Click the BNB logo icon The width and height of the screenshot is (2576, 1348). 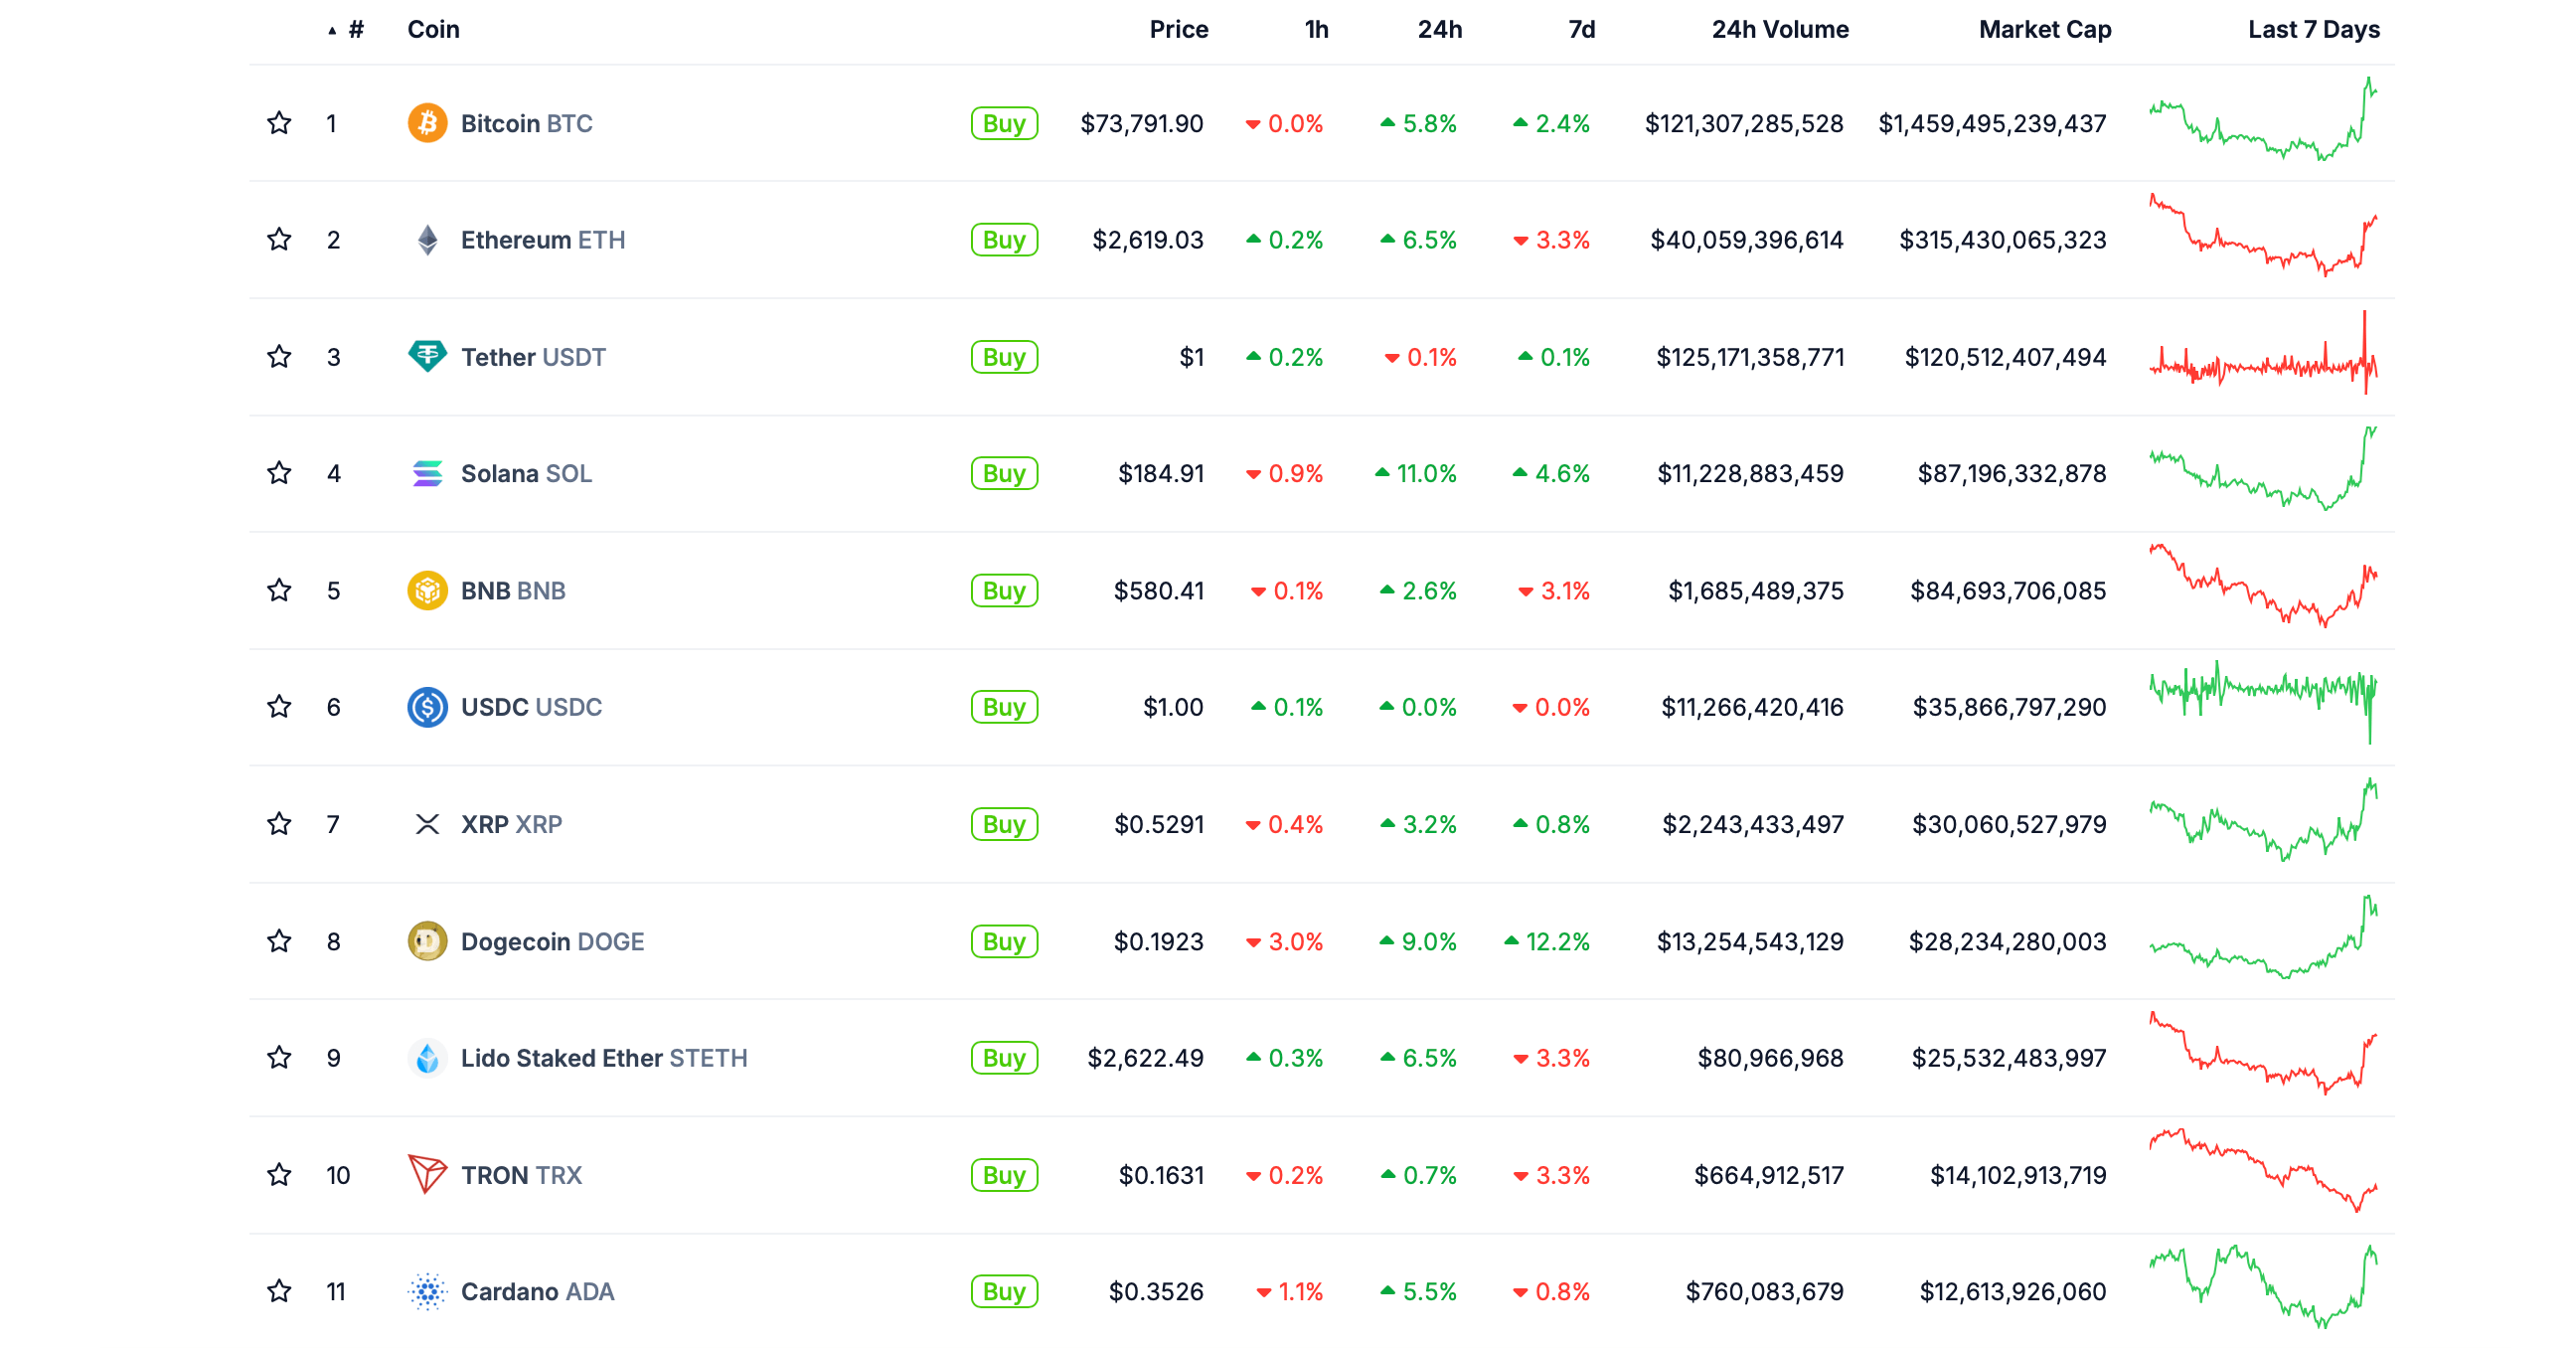pyautogui.click(x=427, y=590)
